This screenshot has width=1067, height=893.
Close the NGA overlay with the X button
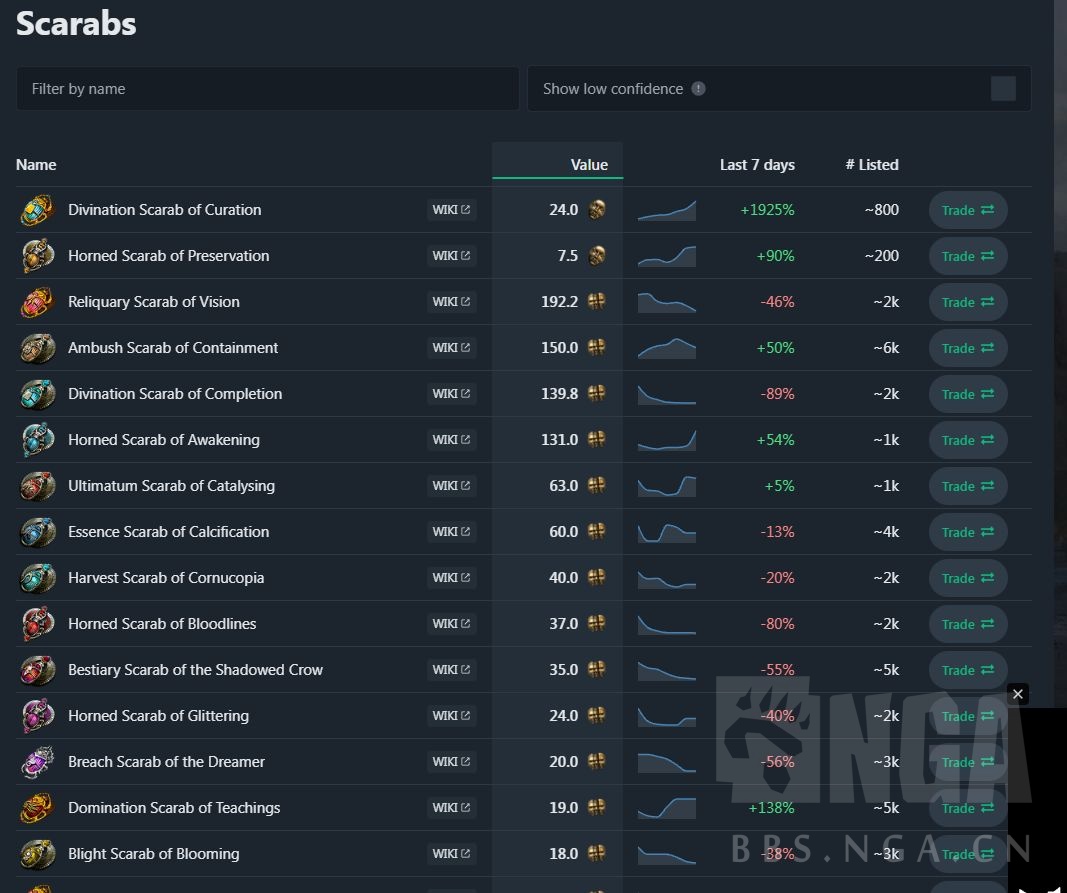pos(1018,694)
